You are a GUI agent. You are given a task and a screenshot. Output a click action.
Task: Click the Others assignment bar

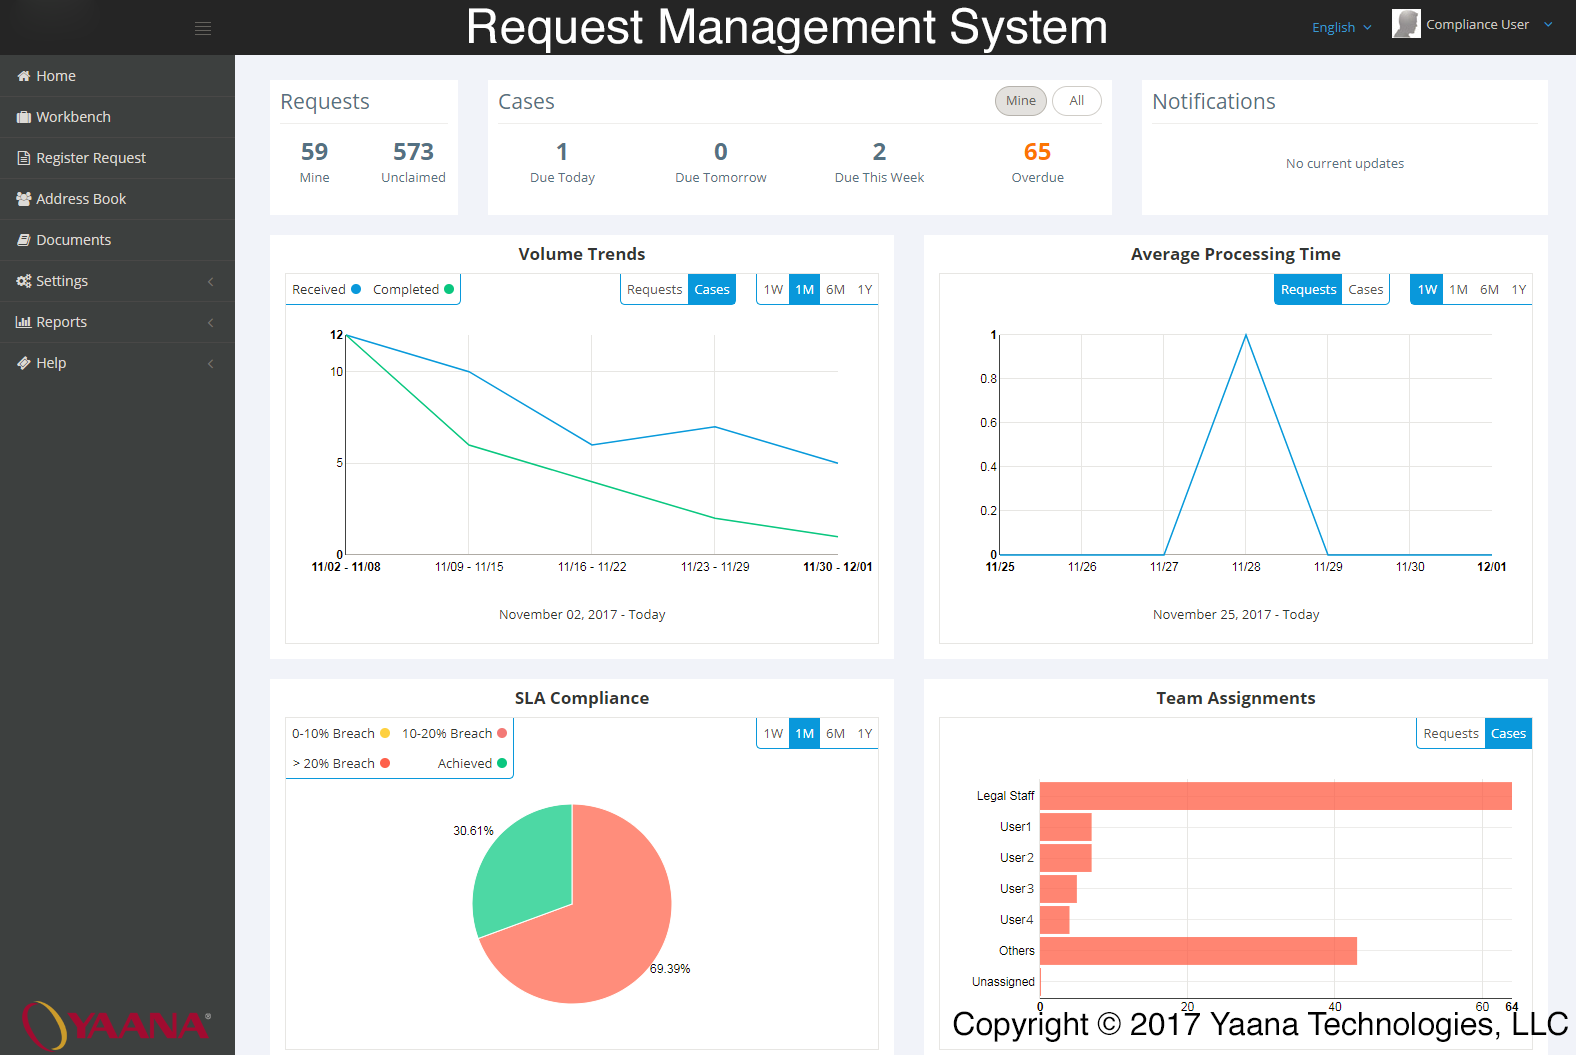pyautogui.click(x=1198, y=951)
